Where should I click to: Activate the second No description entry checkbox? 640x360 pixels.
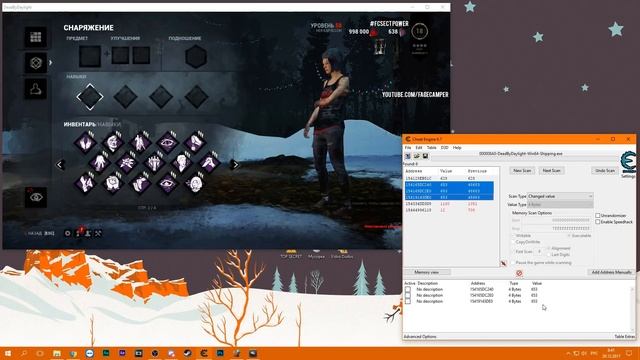coord(408,295)
